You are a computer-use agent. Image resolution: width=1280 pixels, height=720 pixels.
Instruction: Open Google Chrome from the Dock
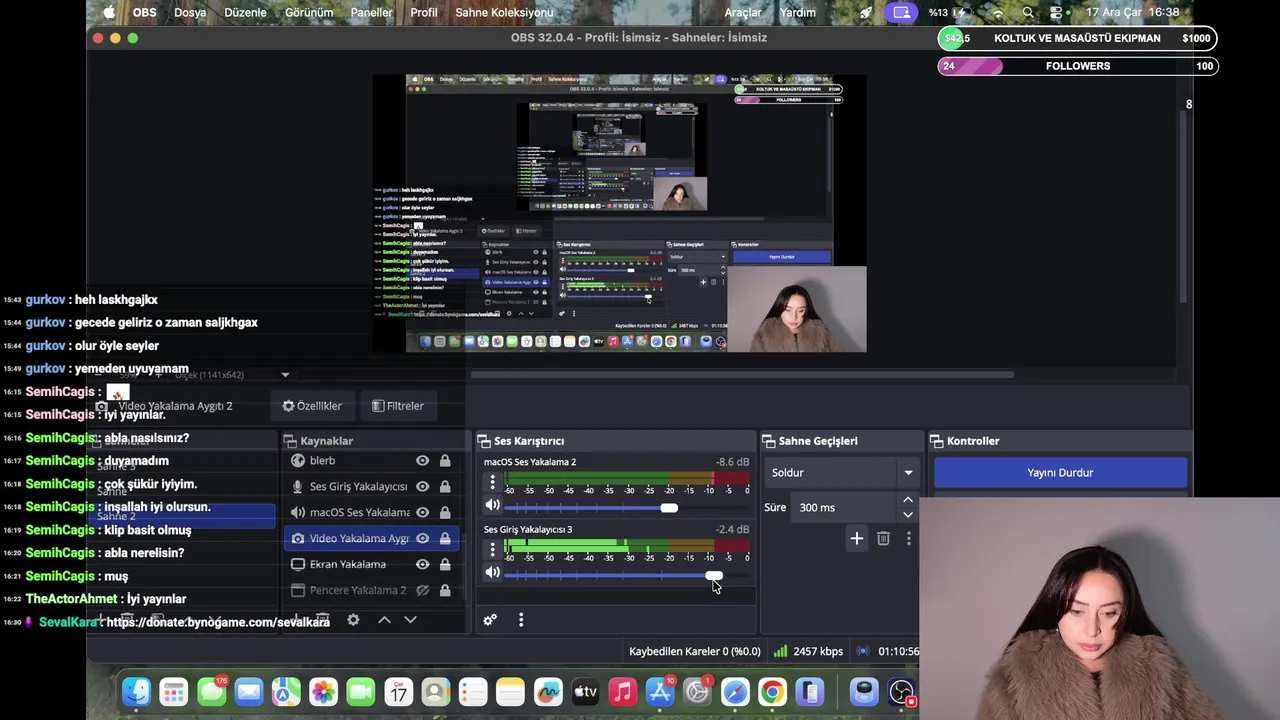click(x=772, y=692)
